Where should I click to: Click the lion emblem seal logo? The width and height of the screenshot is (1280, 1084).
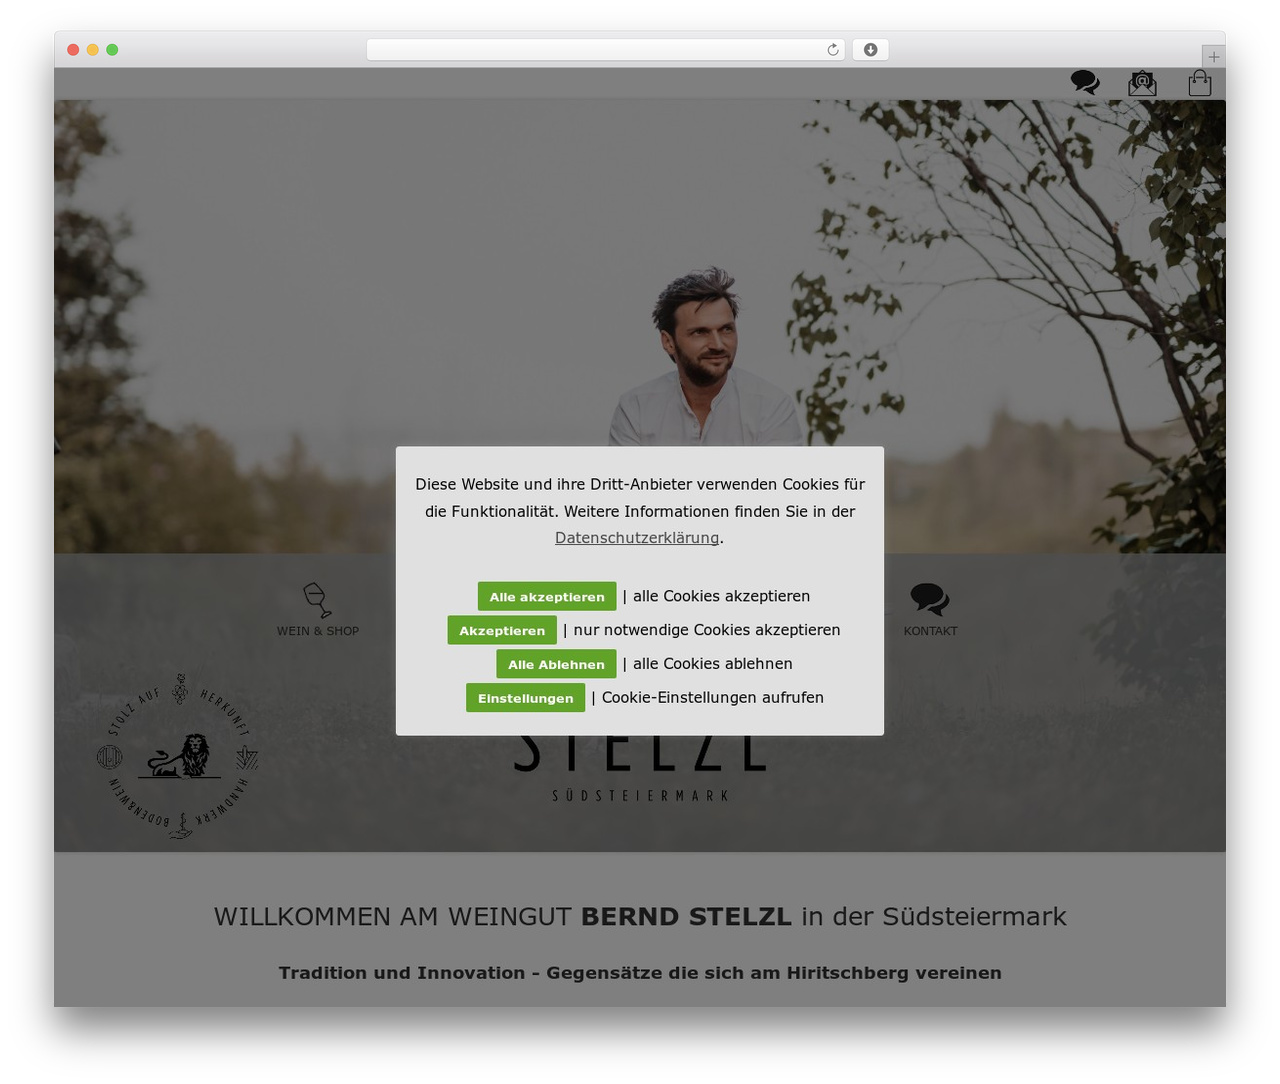point(178,756)
